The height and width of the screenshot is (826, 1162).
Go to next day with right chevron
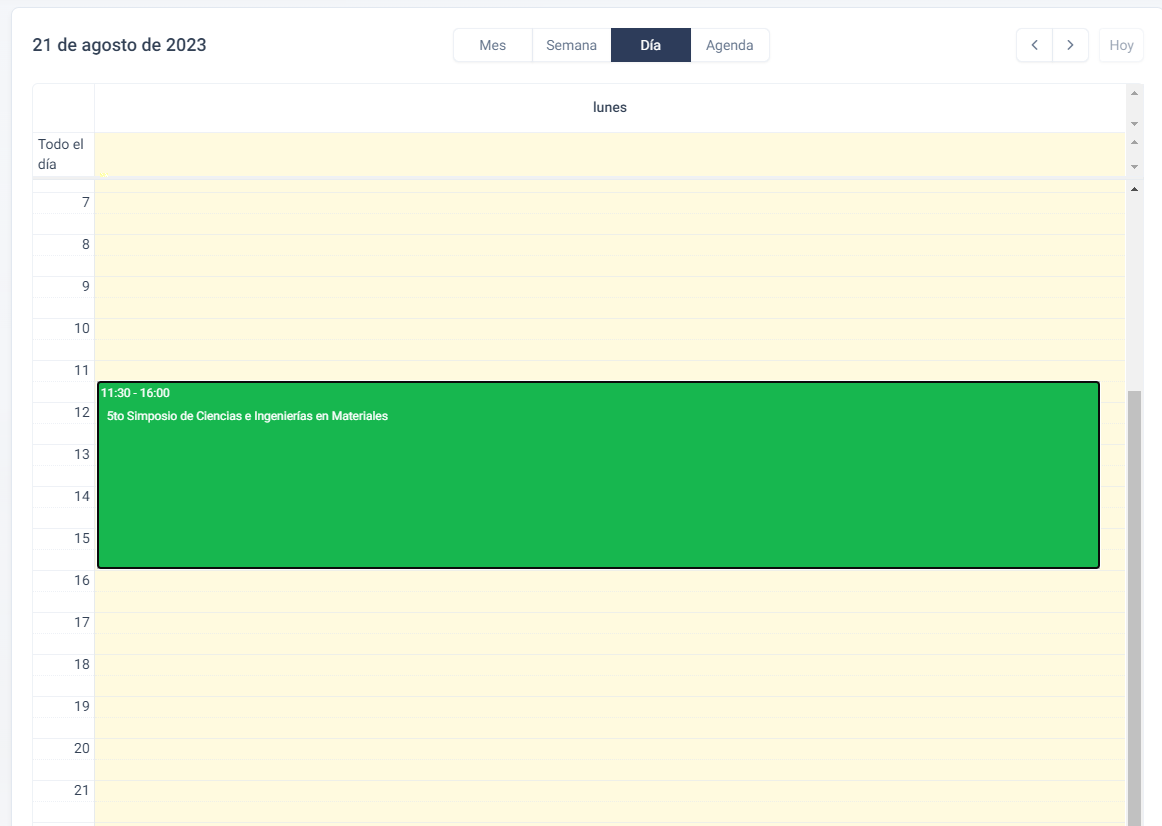coord(1070,45)
